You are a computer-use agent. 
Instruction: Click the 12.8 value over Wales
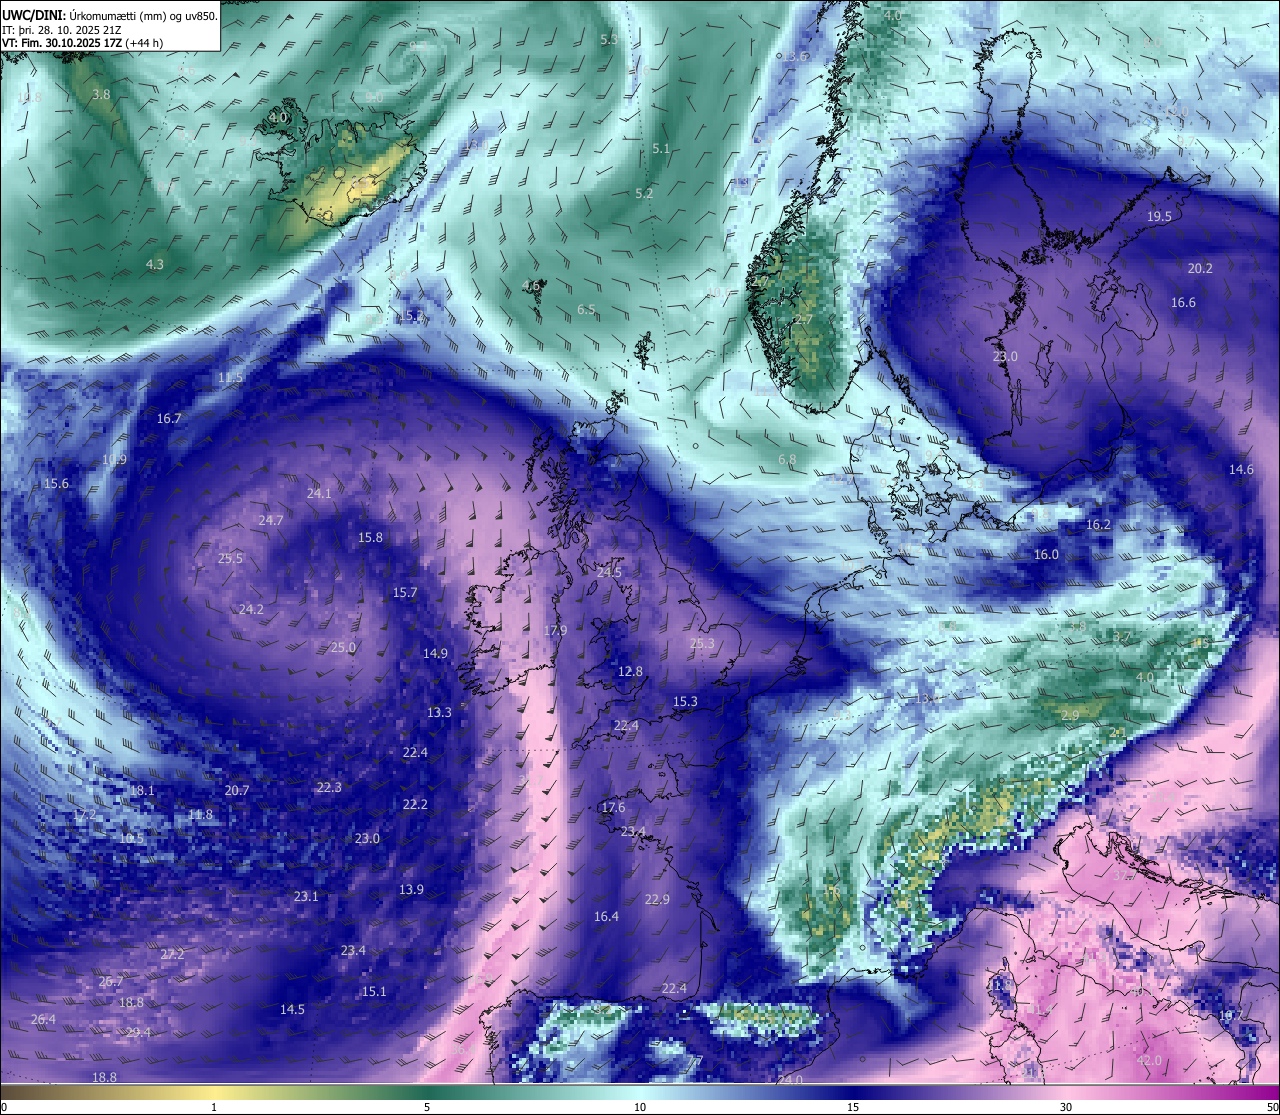tap(630, 672)
